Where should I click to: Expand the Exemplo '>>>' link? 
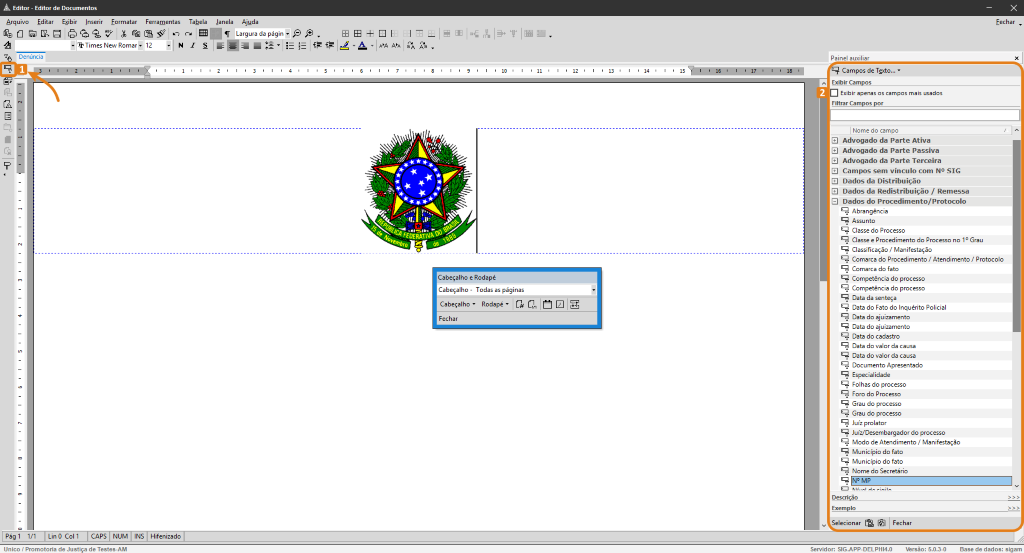point(1013,508)
